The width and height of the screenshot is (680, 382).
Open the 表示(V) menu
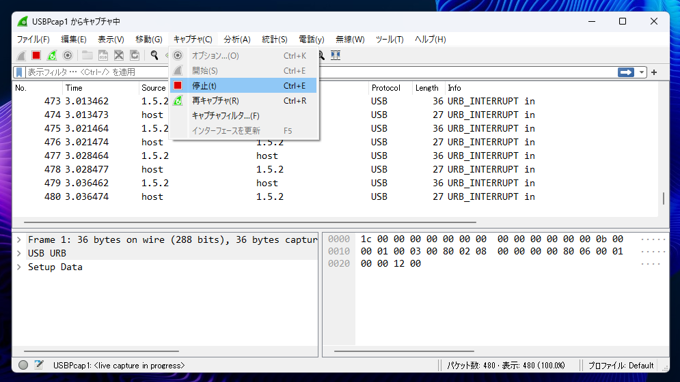(111, 39)
